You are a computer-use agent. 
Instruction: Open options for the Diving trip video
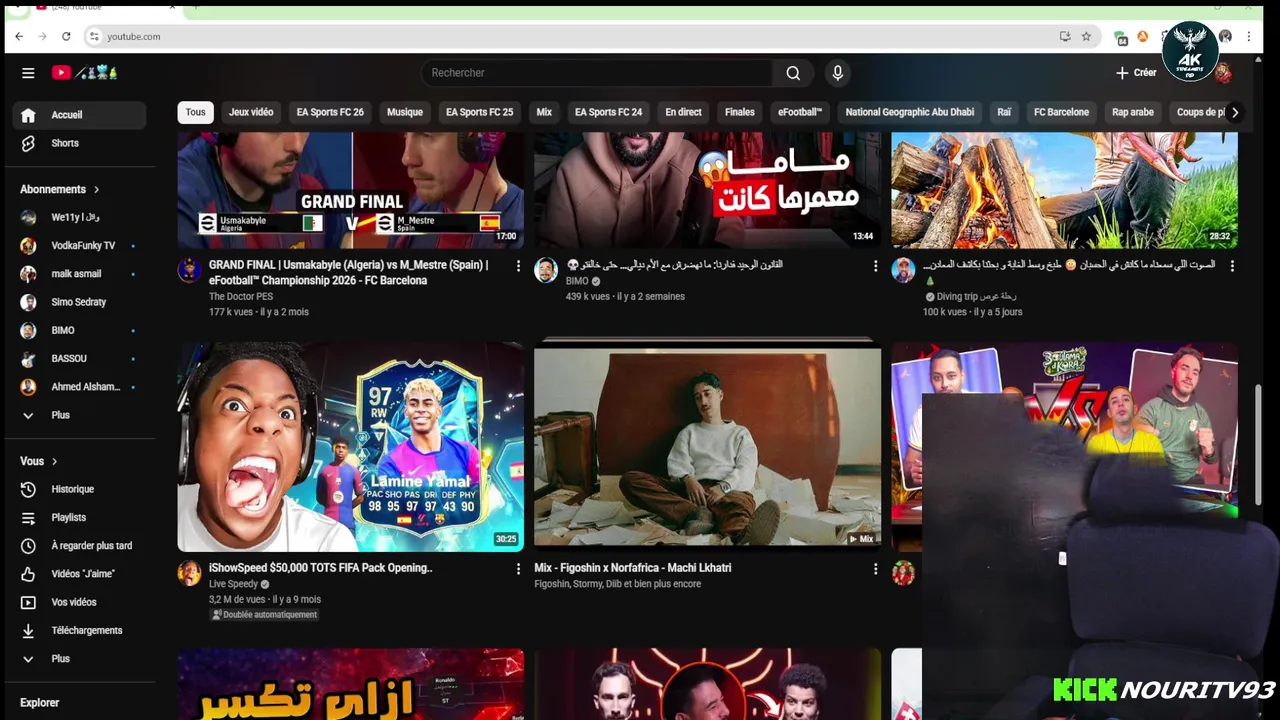1232,266
